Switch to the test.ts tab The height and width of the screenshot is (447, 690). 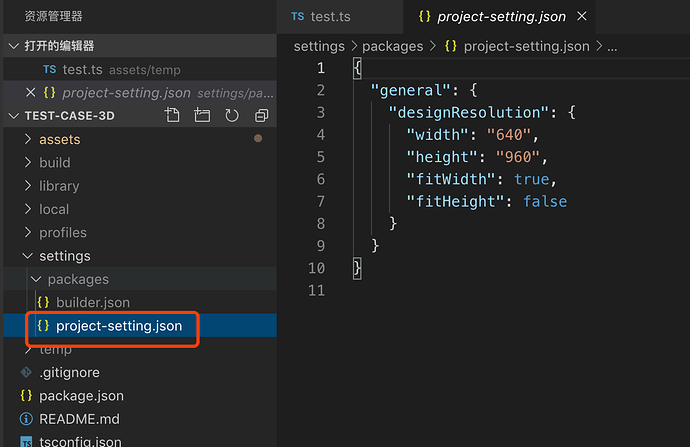pyautogui.click(x=328, y=17)
